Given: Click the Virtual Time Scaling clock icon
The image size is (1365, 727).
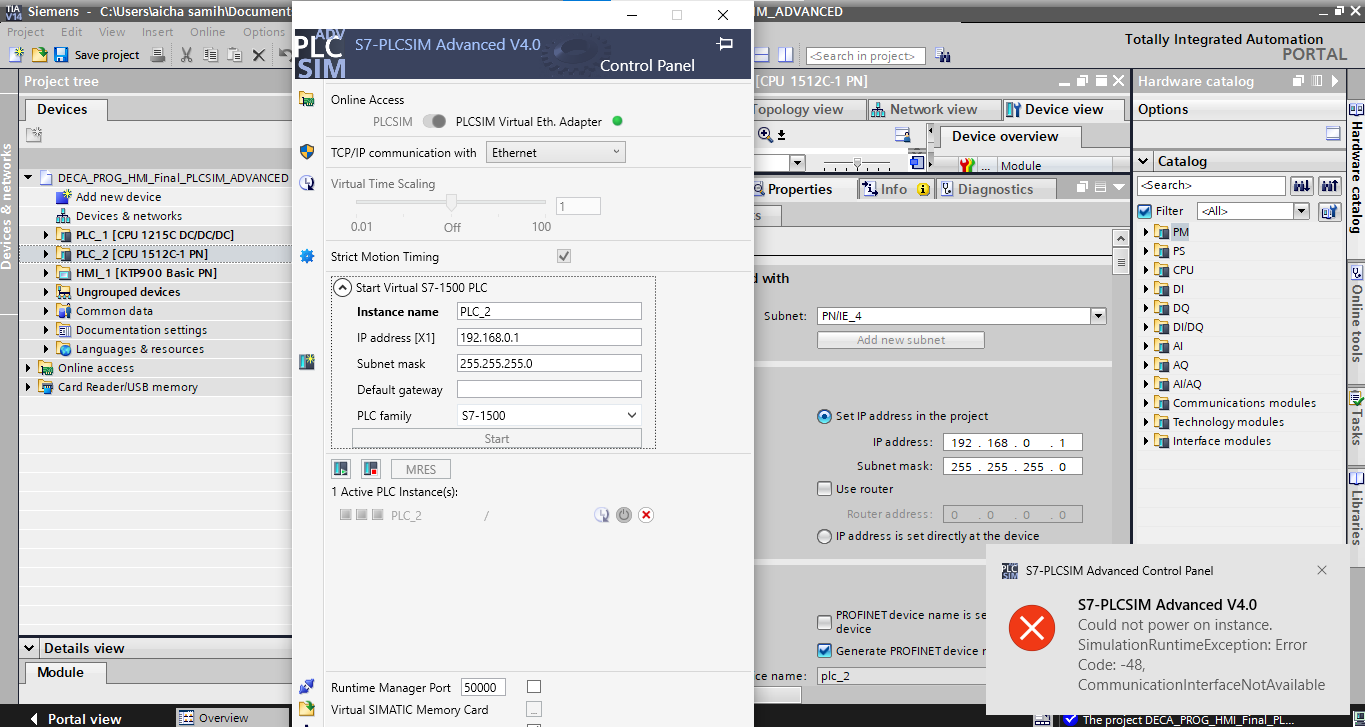Looking at the screenshot, I should (307, 183).
